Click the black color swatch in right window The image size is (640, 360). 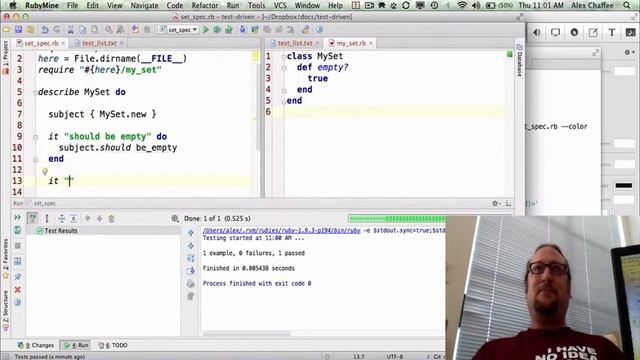click(624, 186)
